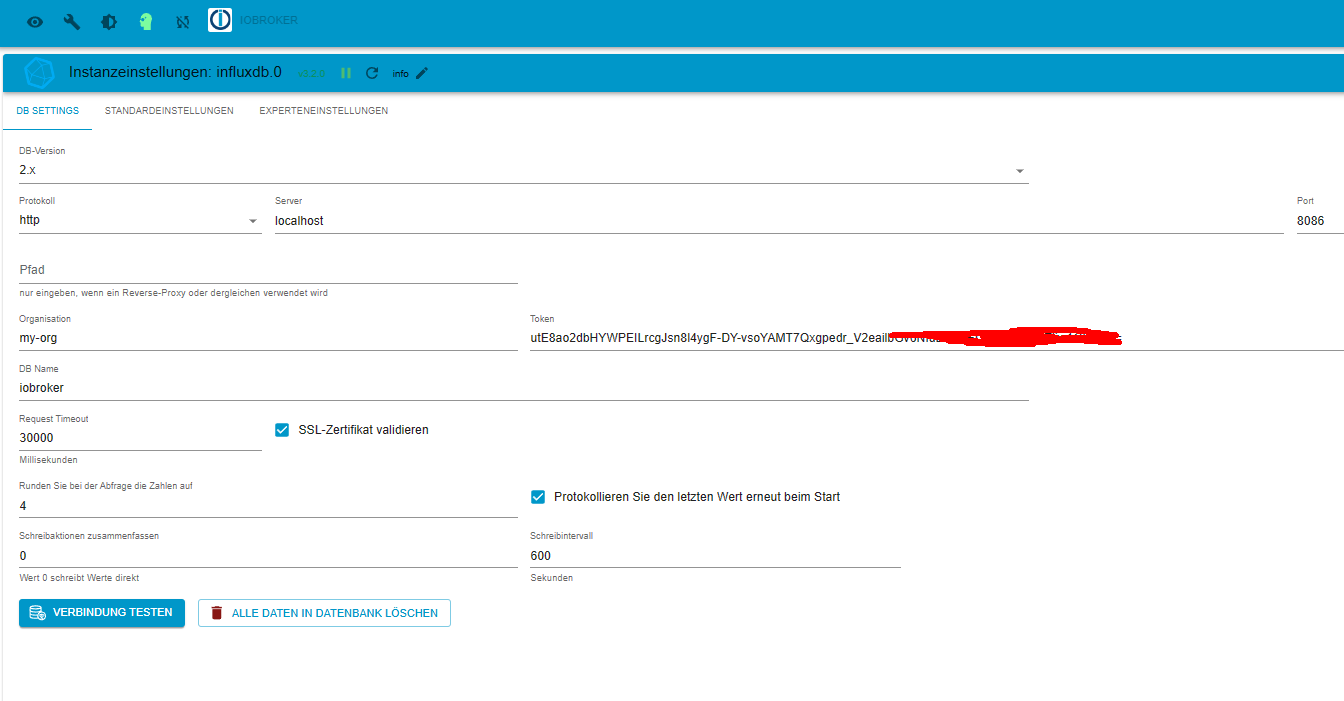Click the Instanzeinstellungen: influxdb.0 title
This screenshot has width=1344, height=701.
coord(175,72)
